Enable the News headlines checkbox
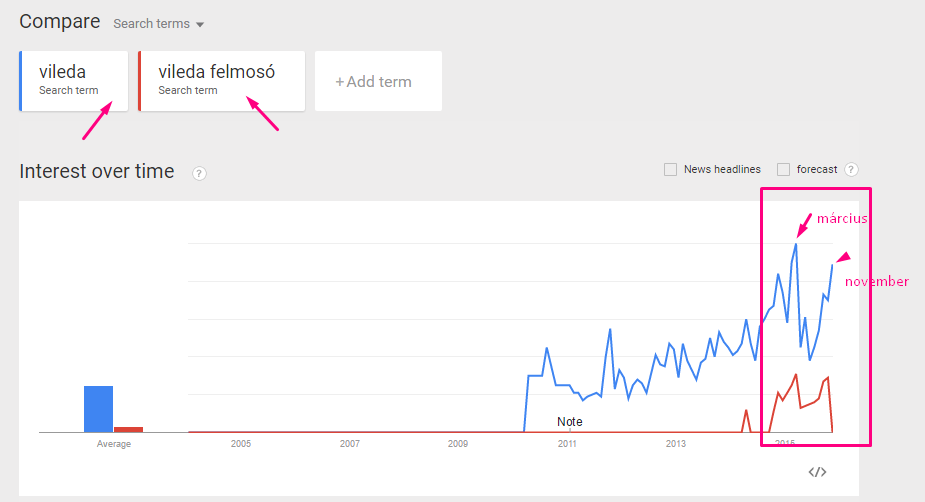The width and height of the screenshot is (925, 502). (670, 170)
